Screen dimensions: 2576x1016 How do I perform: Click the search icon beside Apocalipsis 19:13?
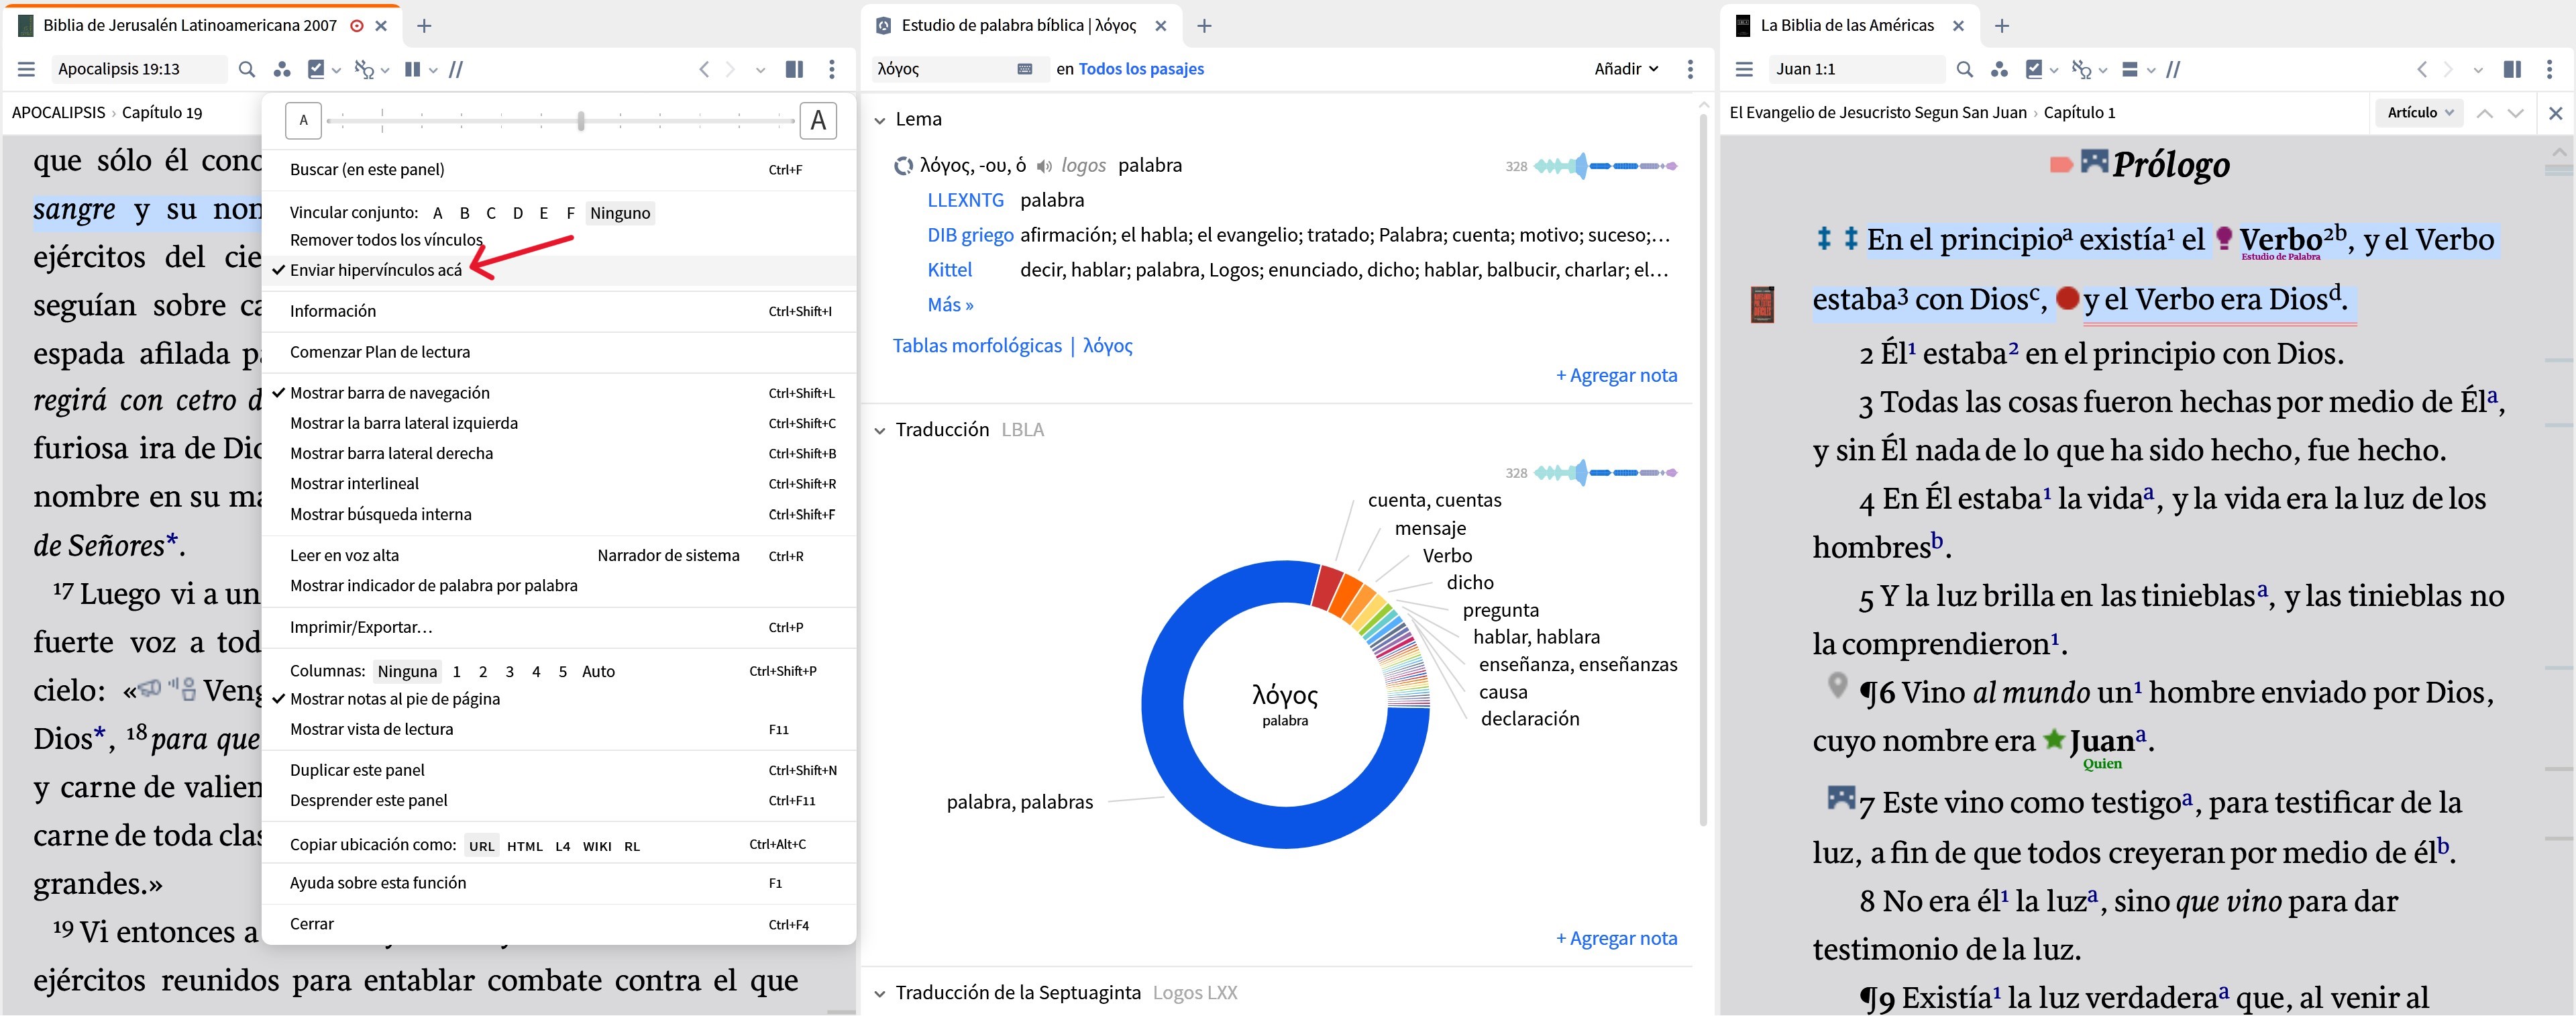(247, 69)
